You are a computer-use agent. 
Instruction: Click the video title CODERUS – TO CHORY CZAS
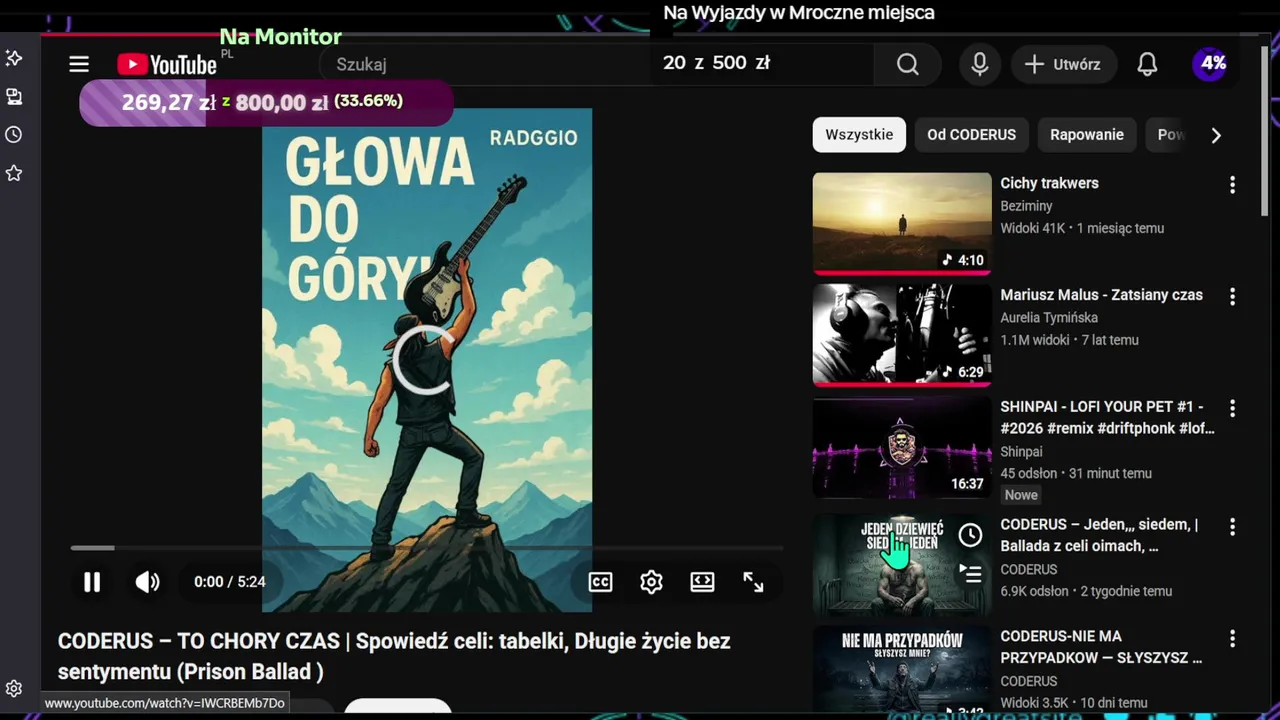(394, 656)
